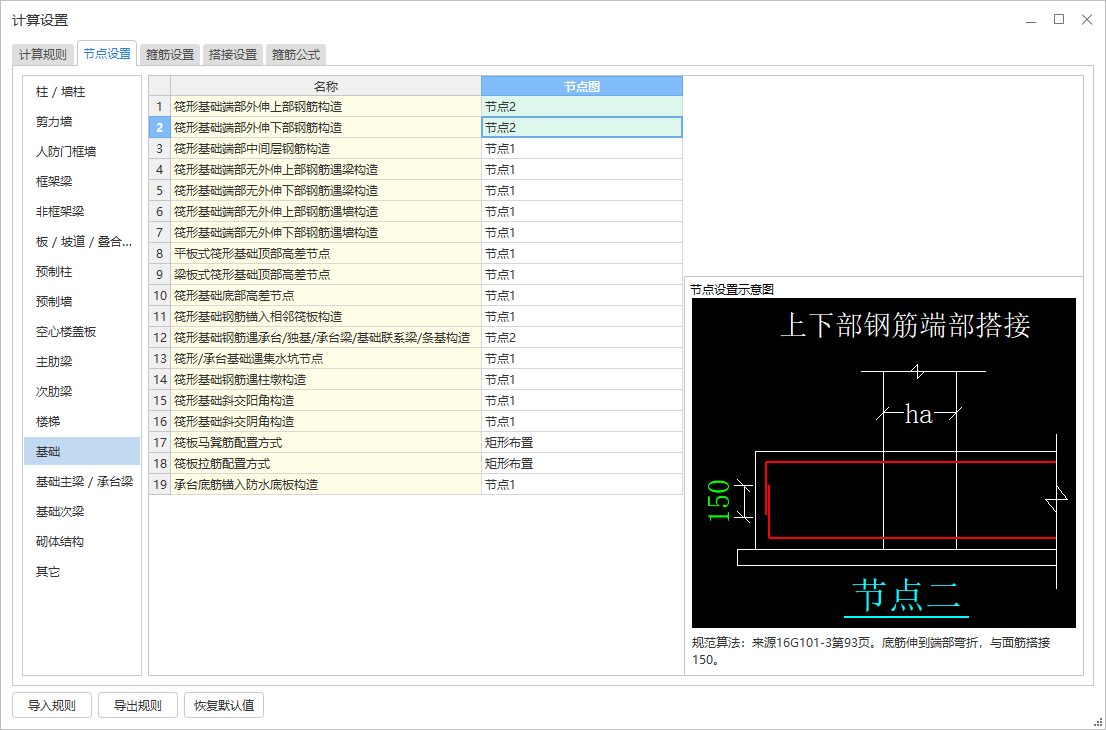Choose 楼梯 in the sidebar
The height and width of the screenshot is (730, 1106).
click(82, 422)
